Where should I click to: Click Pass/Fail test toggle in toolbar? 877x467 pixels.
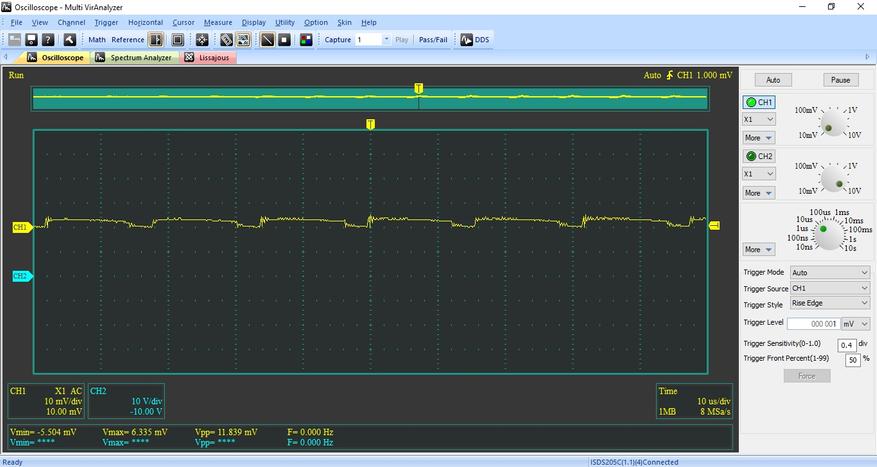pos(433,40)
